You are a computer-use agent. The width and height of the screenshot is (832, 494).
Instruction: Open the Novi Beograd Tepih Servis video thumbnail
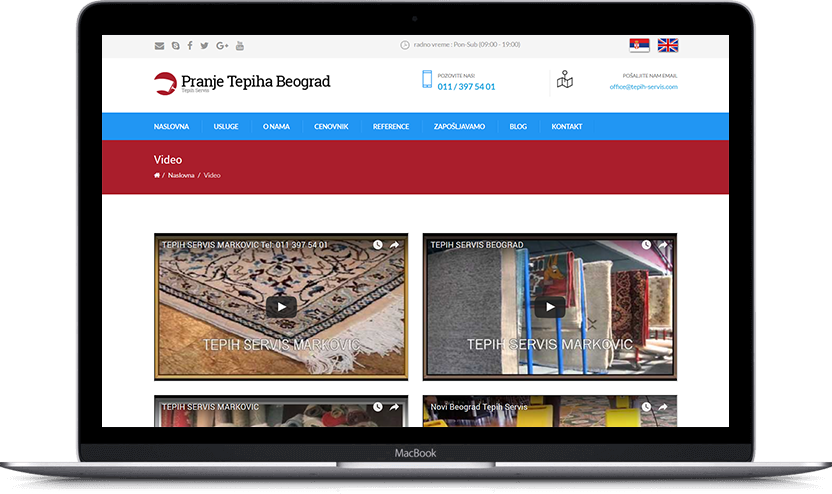pyautogui.click(x=549, y=411)
